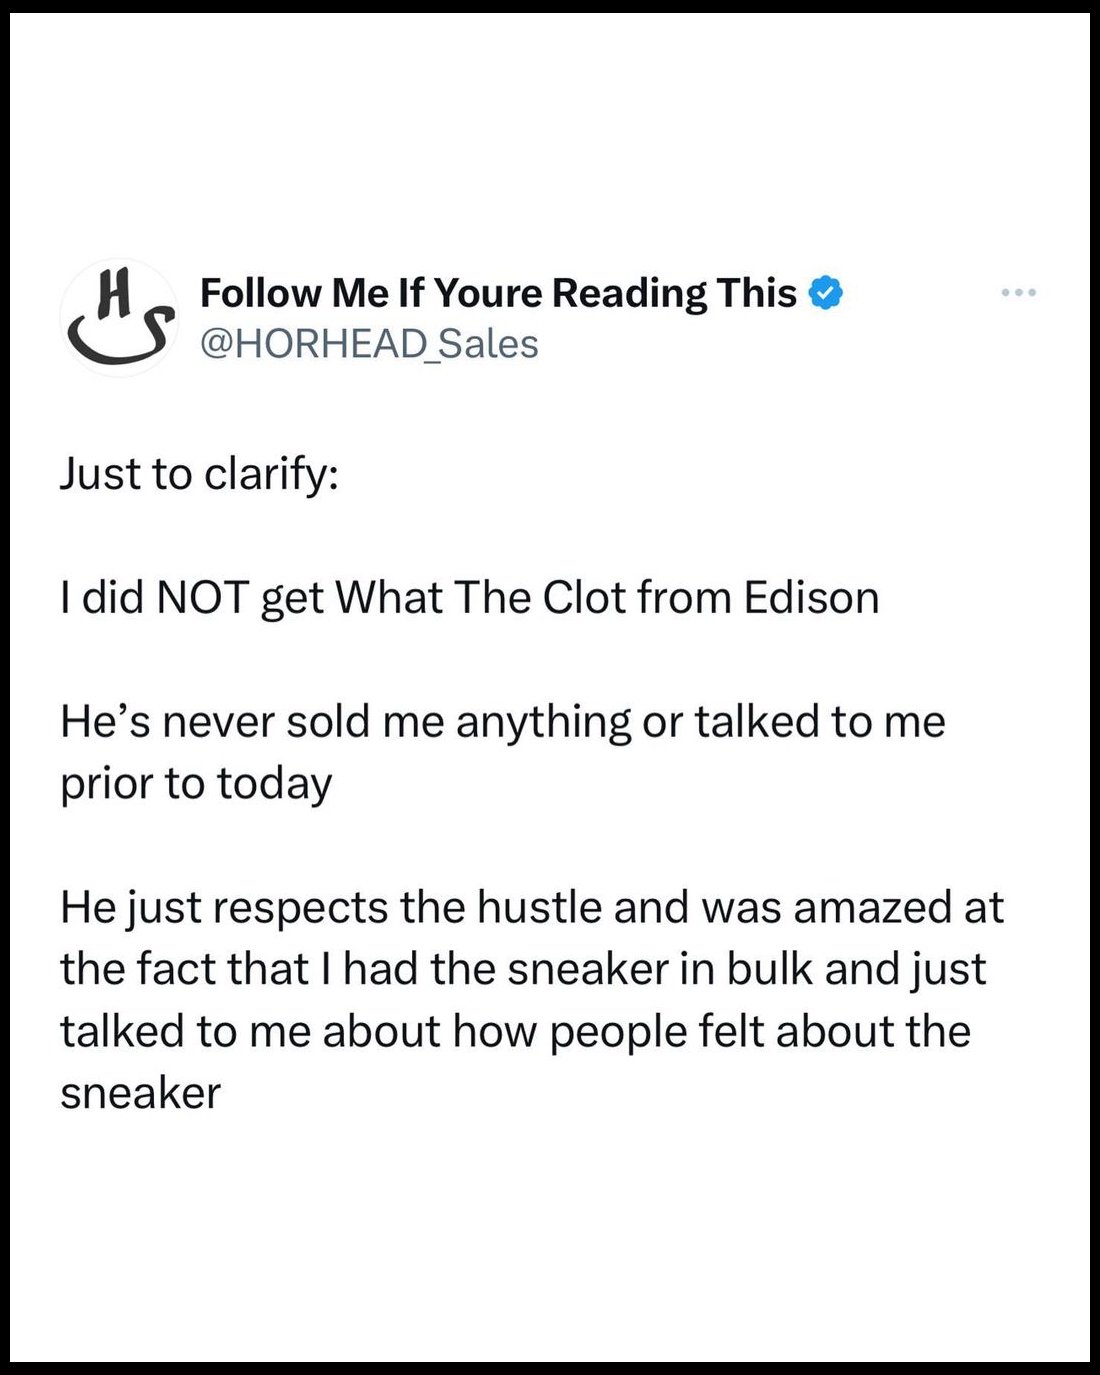The width and height of the screenshot is (1100, 1375).
Task: Click the "Just to clarify:" line
Action: (x=199, y=473)
